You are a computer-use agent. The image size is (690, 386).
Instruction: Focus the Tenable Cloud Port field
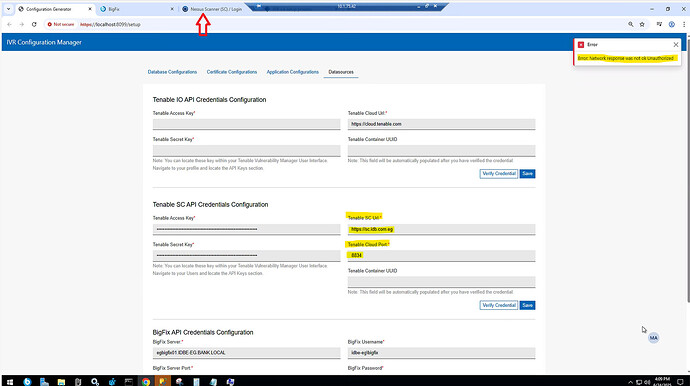[441, 255]
